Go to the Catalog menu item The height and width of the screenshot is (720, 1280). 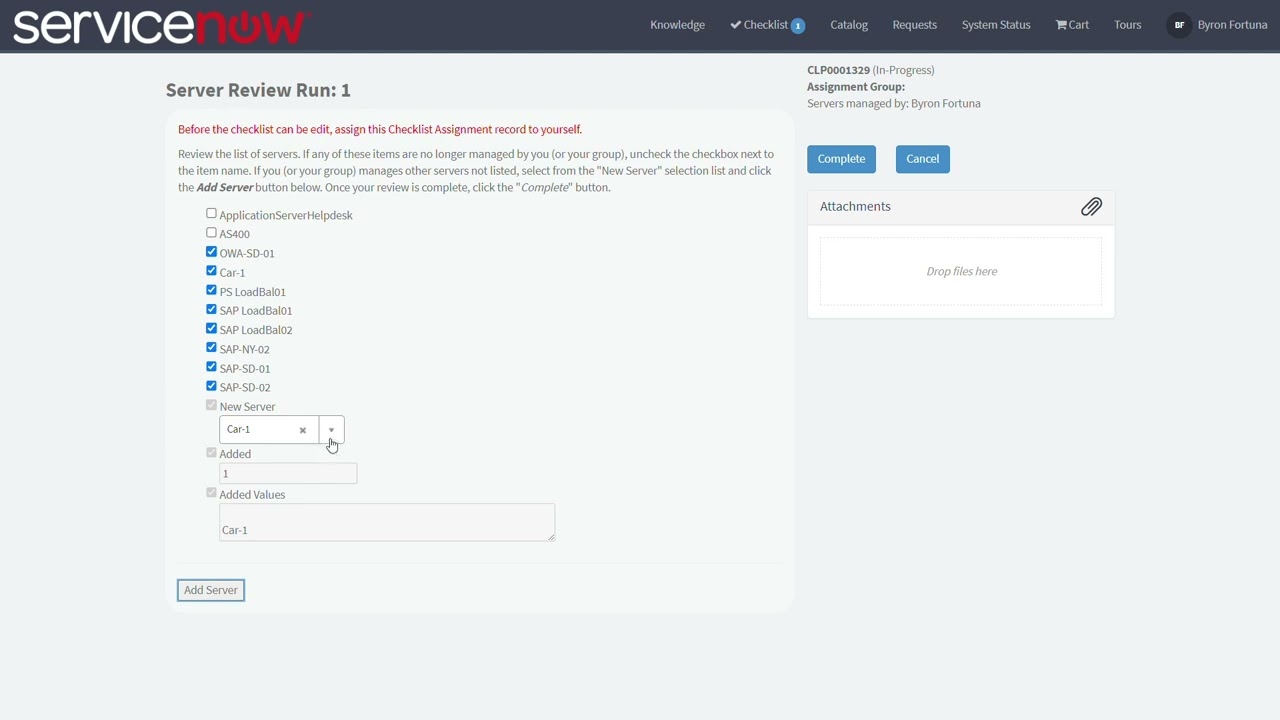tap(848, 24)
